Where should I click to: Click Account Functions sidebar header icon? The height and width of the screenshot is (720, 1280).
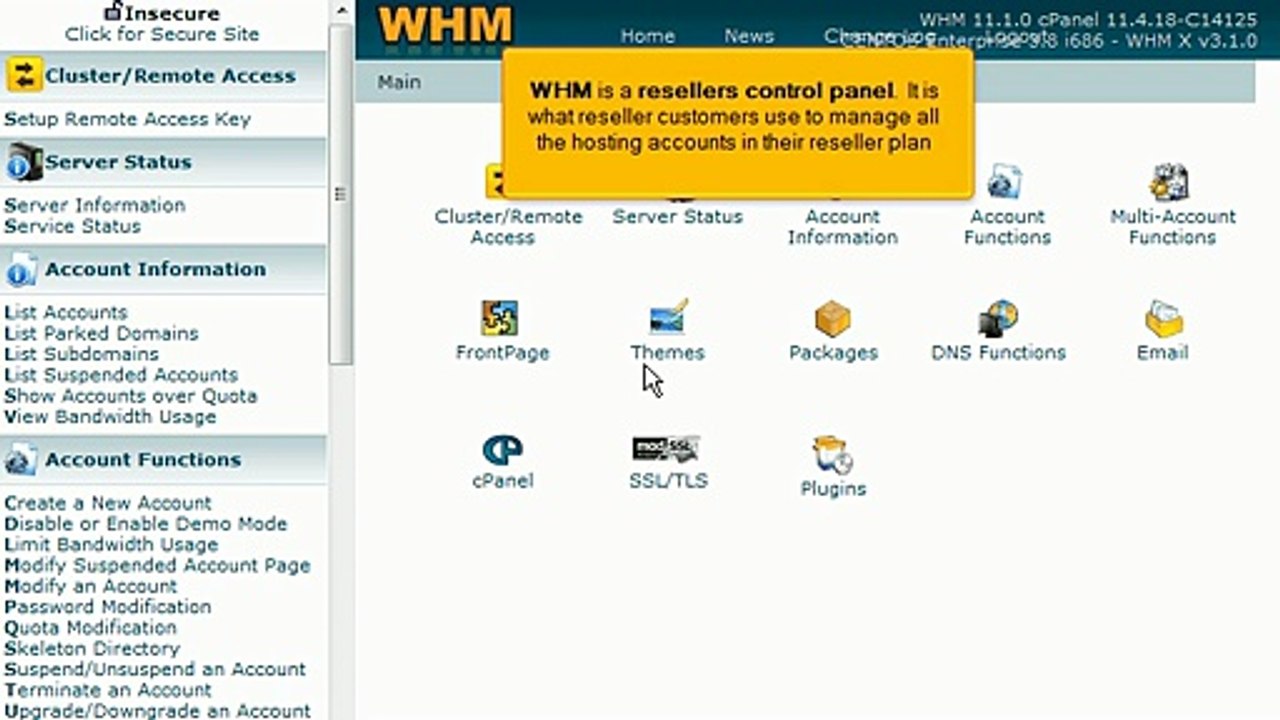23,460
